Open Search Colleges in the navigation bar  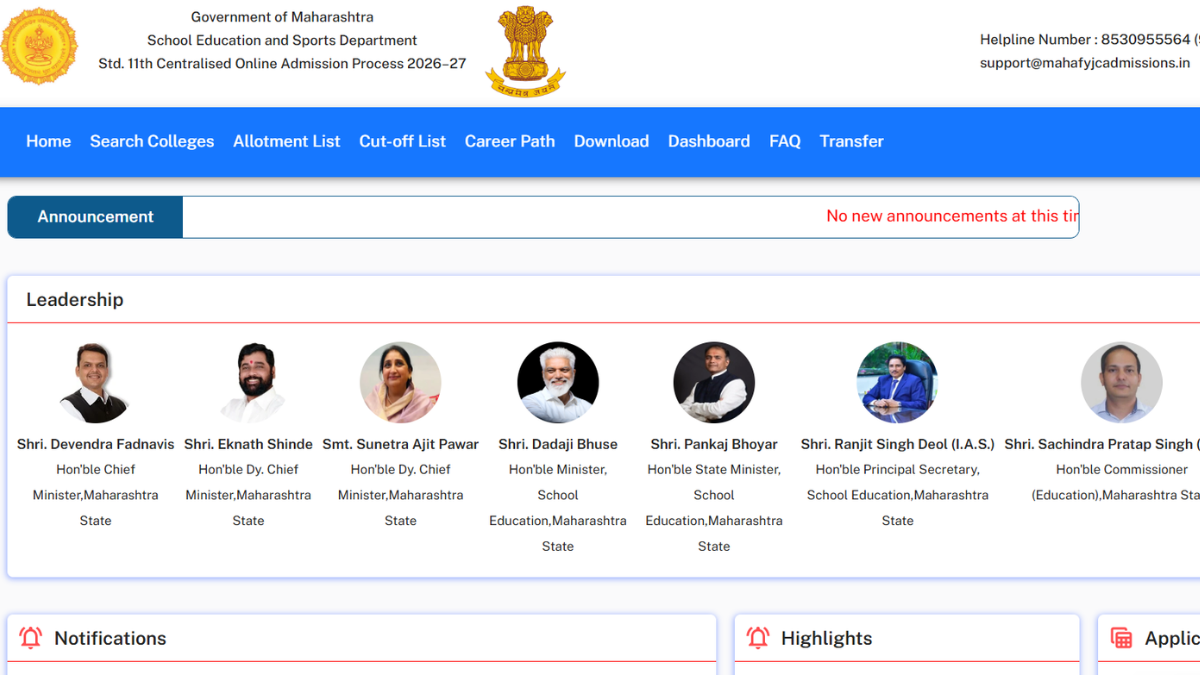tap(152, 141)
